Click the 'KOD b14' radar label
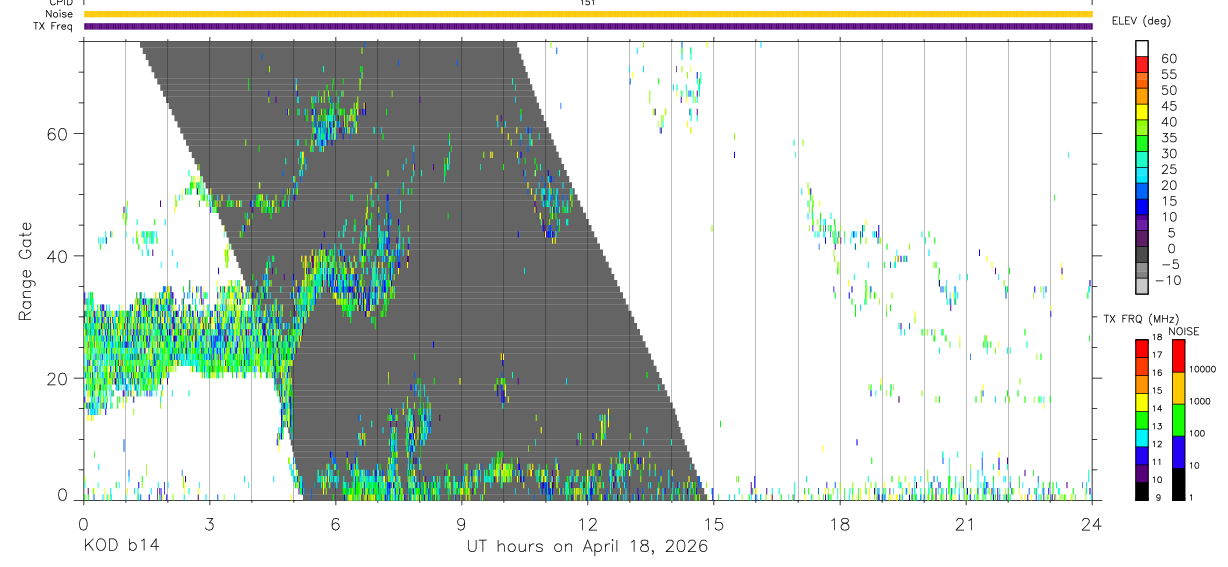The width and height of the screenshot is (1228, 567). pyautogui.click(x=121, y=546)
